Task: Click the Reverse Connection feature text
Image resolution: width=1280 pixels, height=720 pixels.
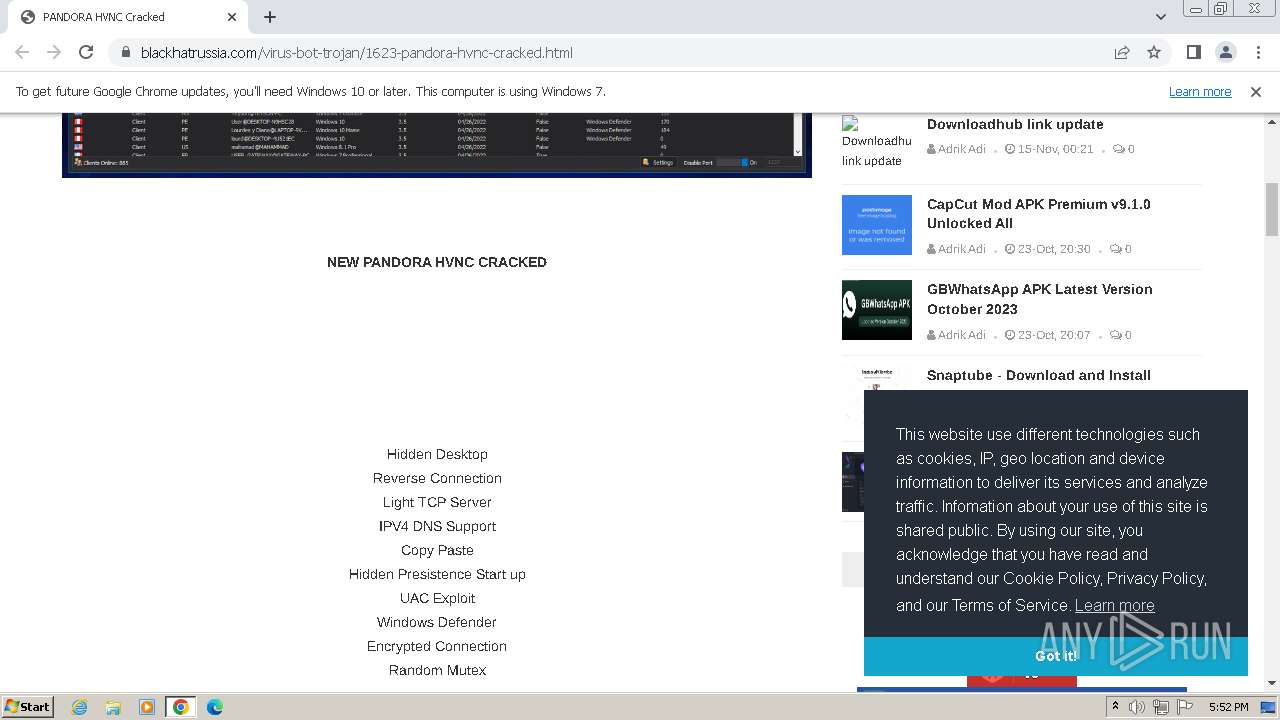Action: pyautogui.click(x=437, y=478)
